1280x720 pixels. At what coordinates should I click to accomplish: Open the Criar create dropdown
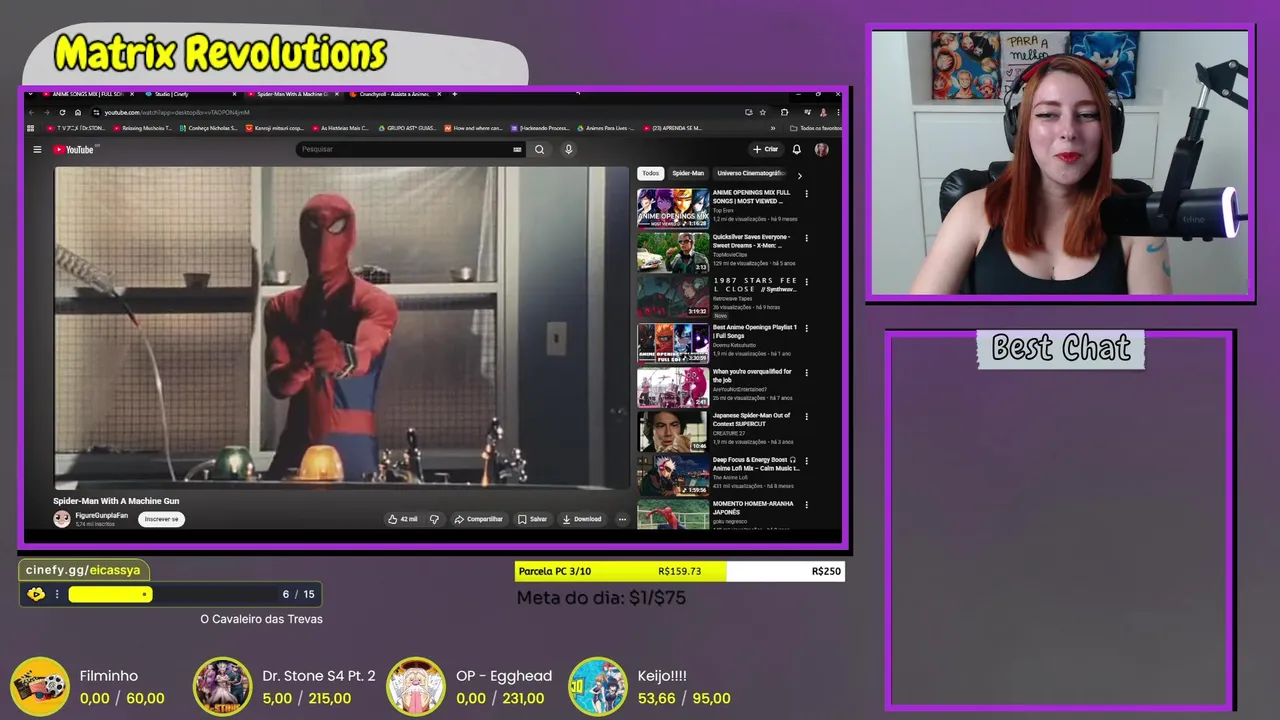point(765,150)
